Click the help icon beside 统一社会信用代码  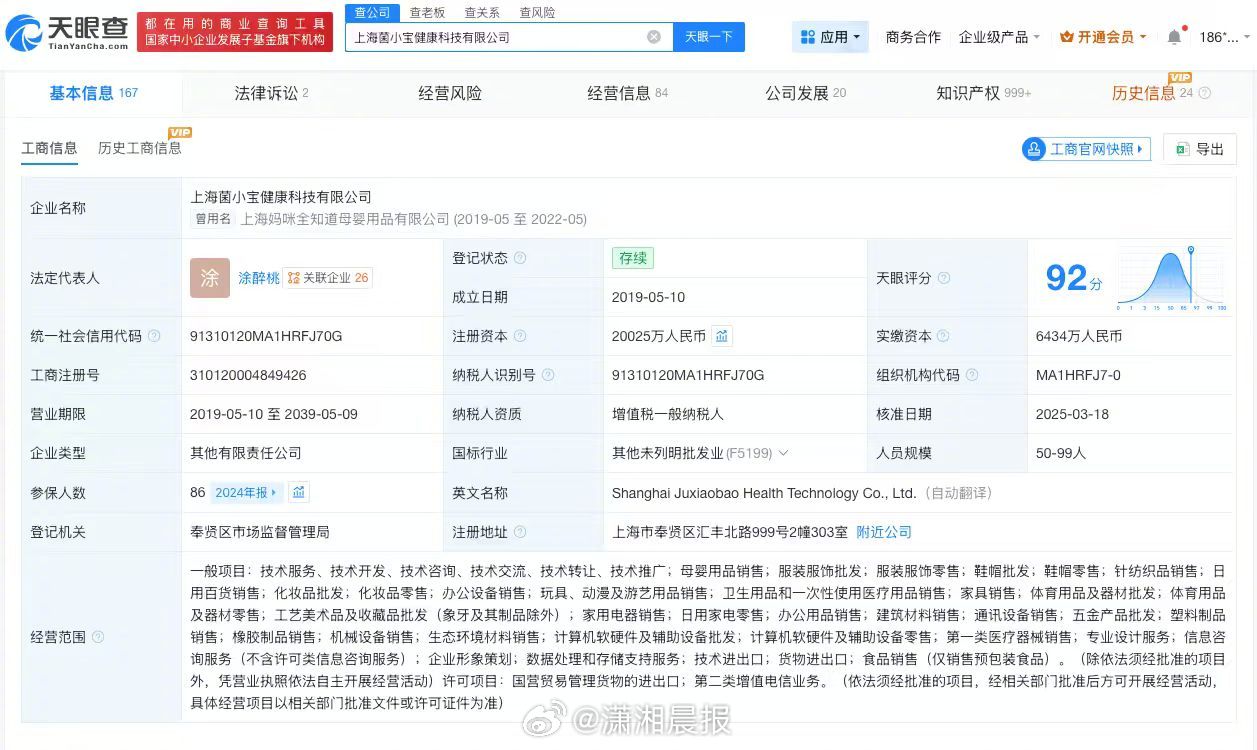click(154, 336)
